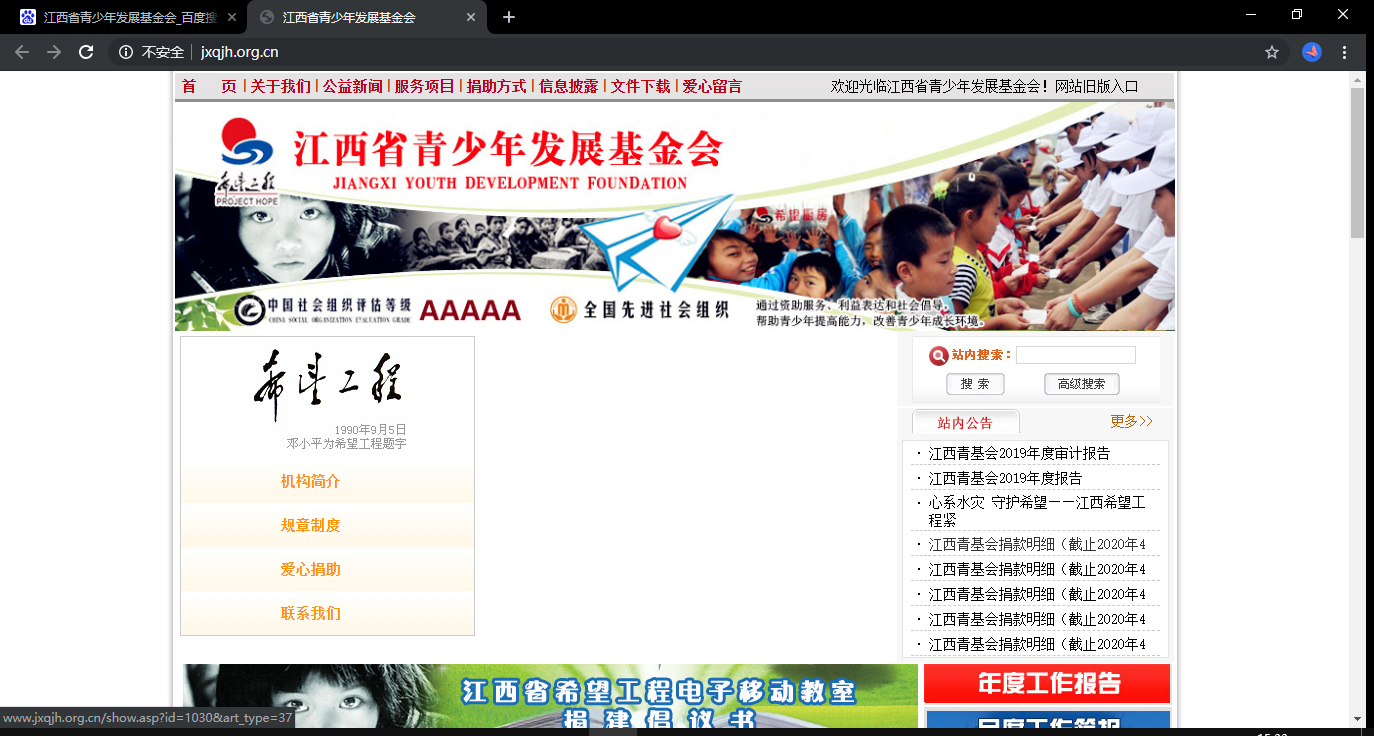Select the 站内公告 tab
Image resolution: width=1374 pixels, height=736 pixels.
[966, 422]
